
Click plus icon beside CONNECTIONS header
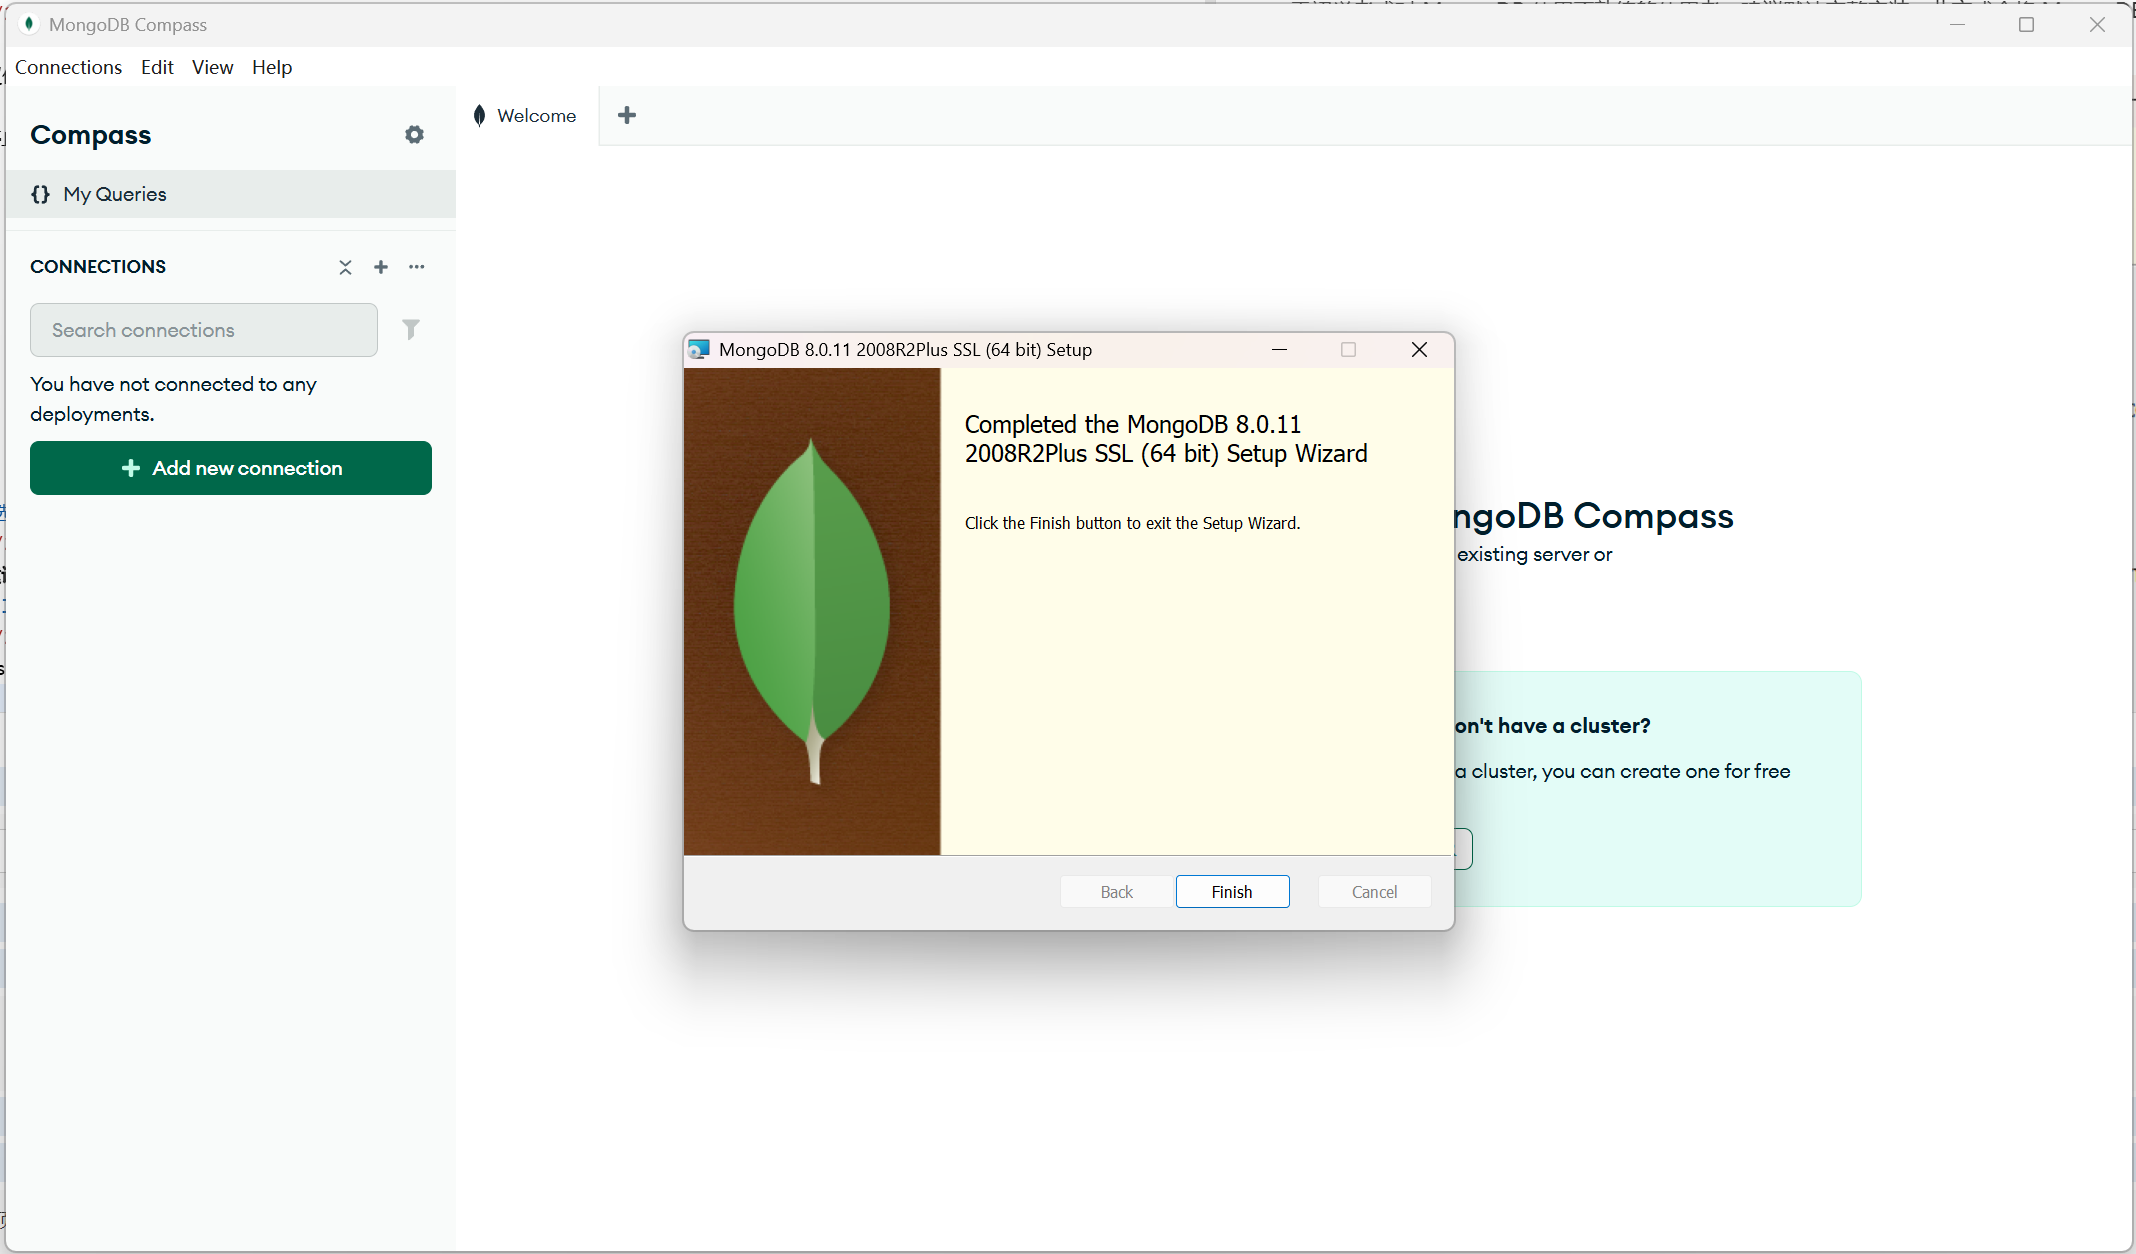point(381,267)
